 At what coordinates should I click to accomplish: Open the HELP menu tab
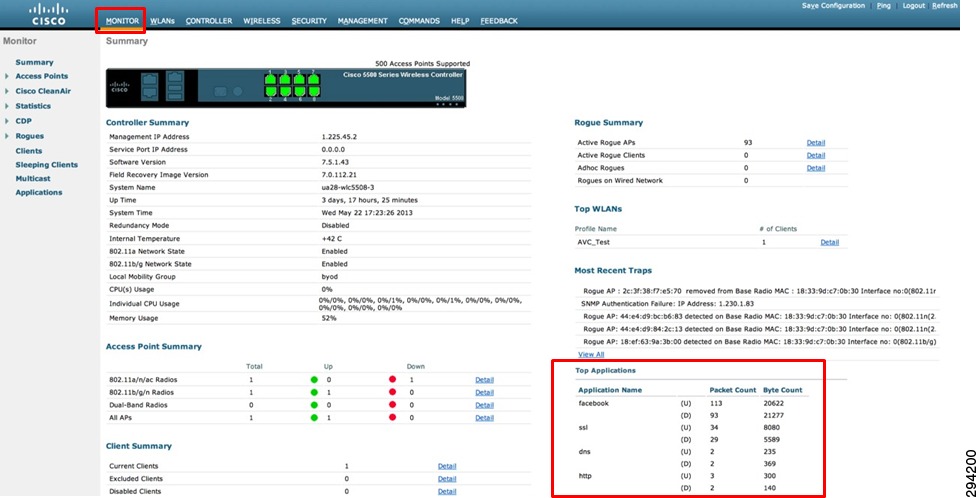tap(460, 21)
